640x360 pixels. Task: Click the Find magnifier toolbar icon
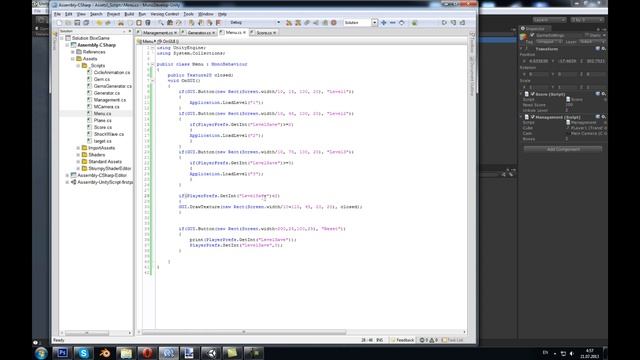[161, 23]
